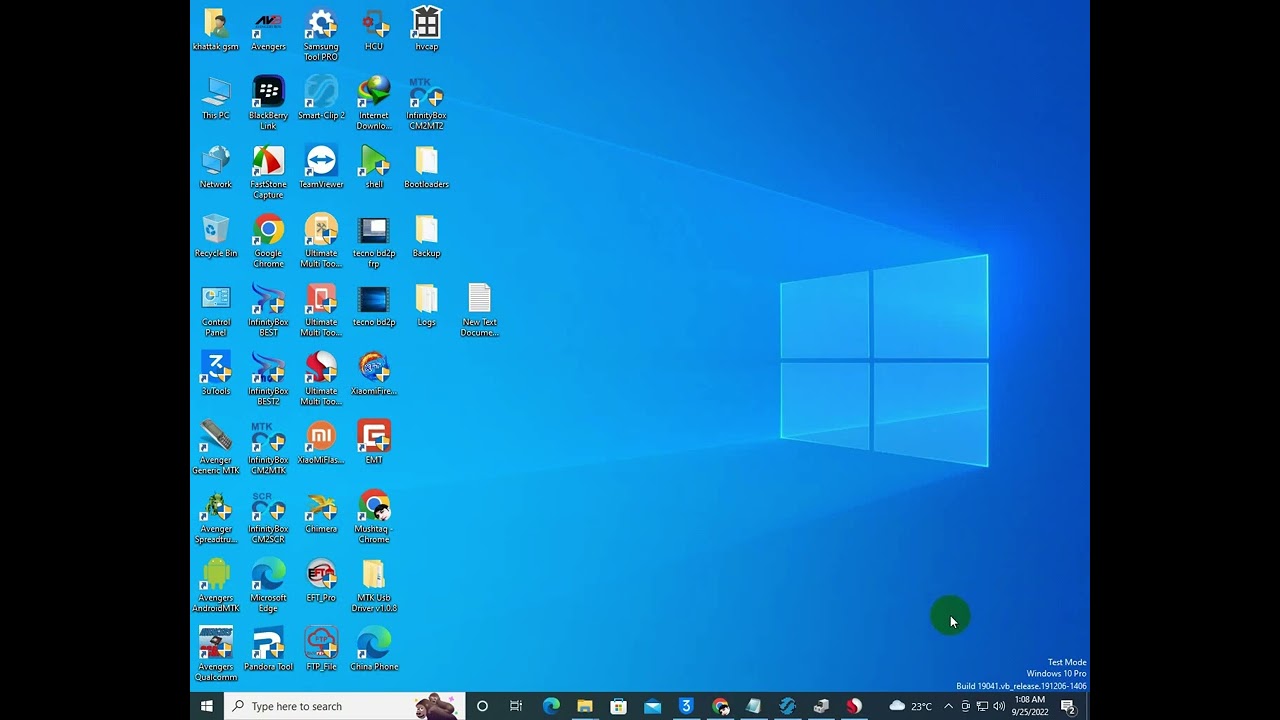This screenshot has width=1280, height=720.
Task: Open Avengers AndroidMTK shortcut
Action: point(216,586)
